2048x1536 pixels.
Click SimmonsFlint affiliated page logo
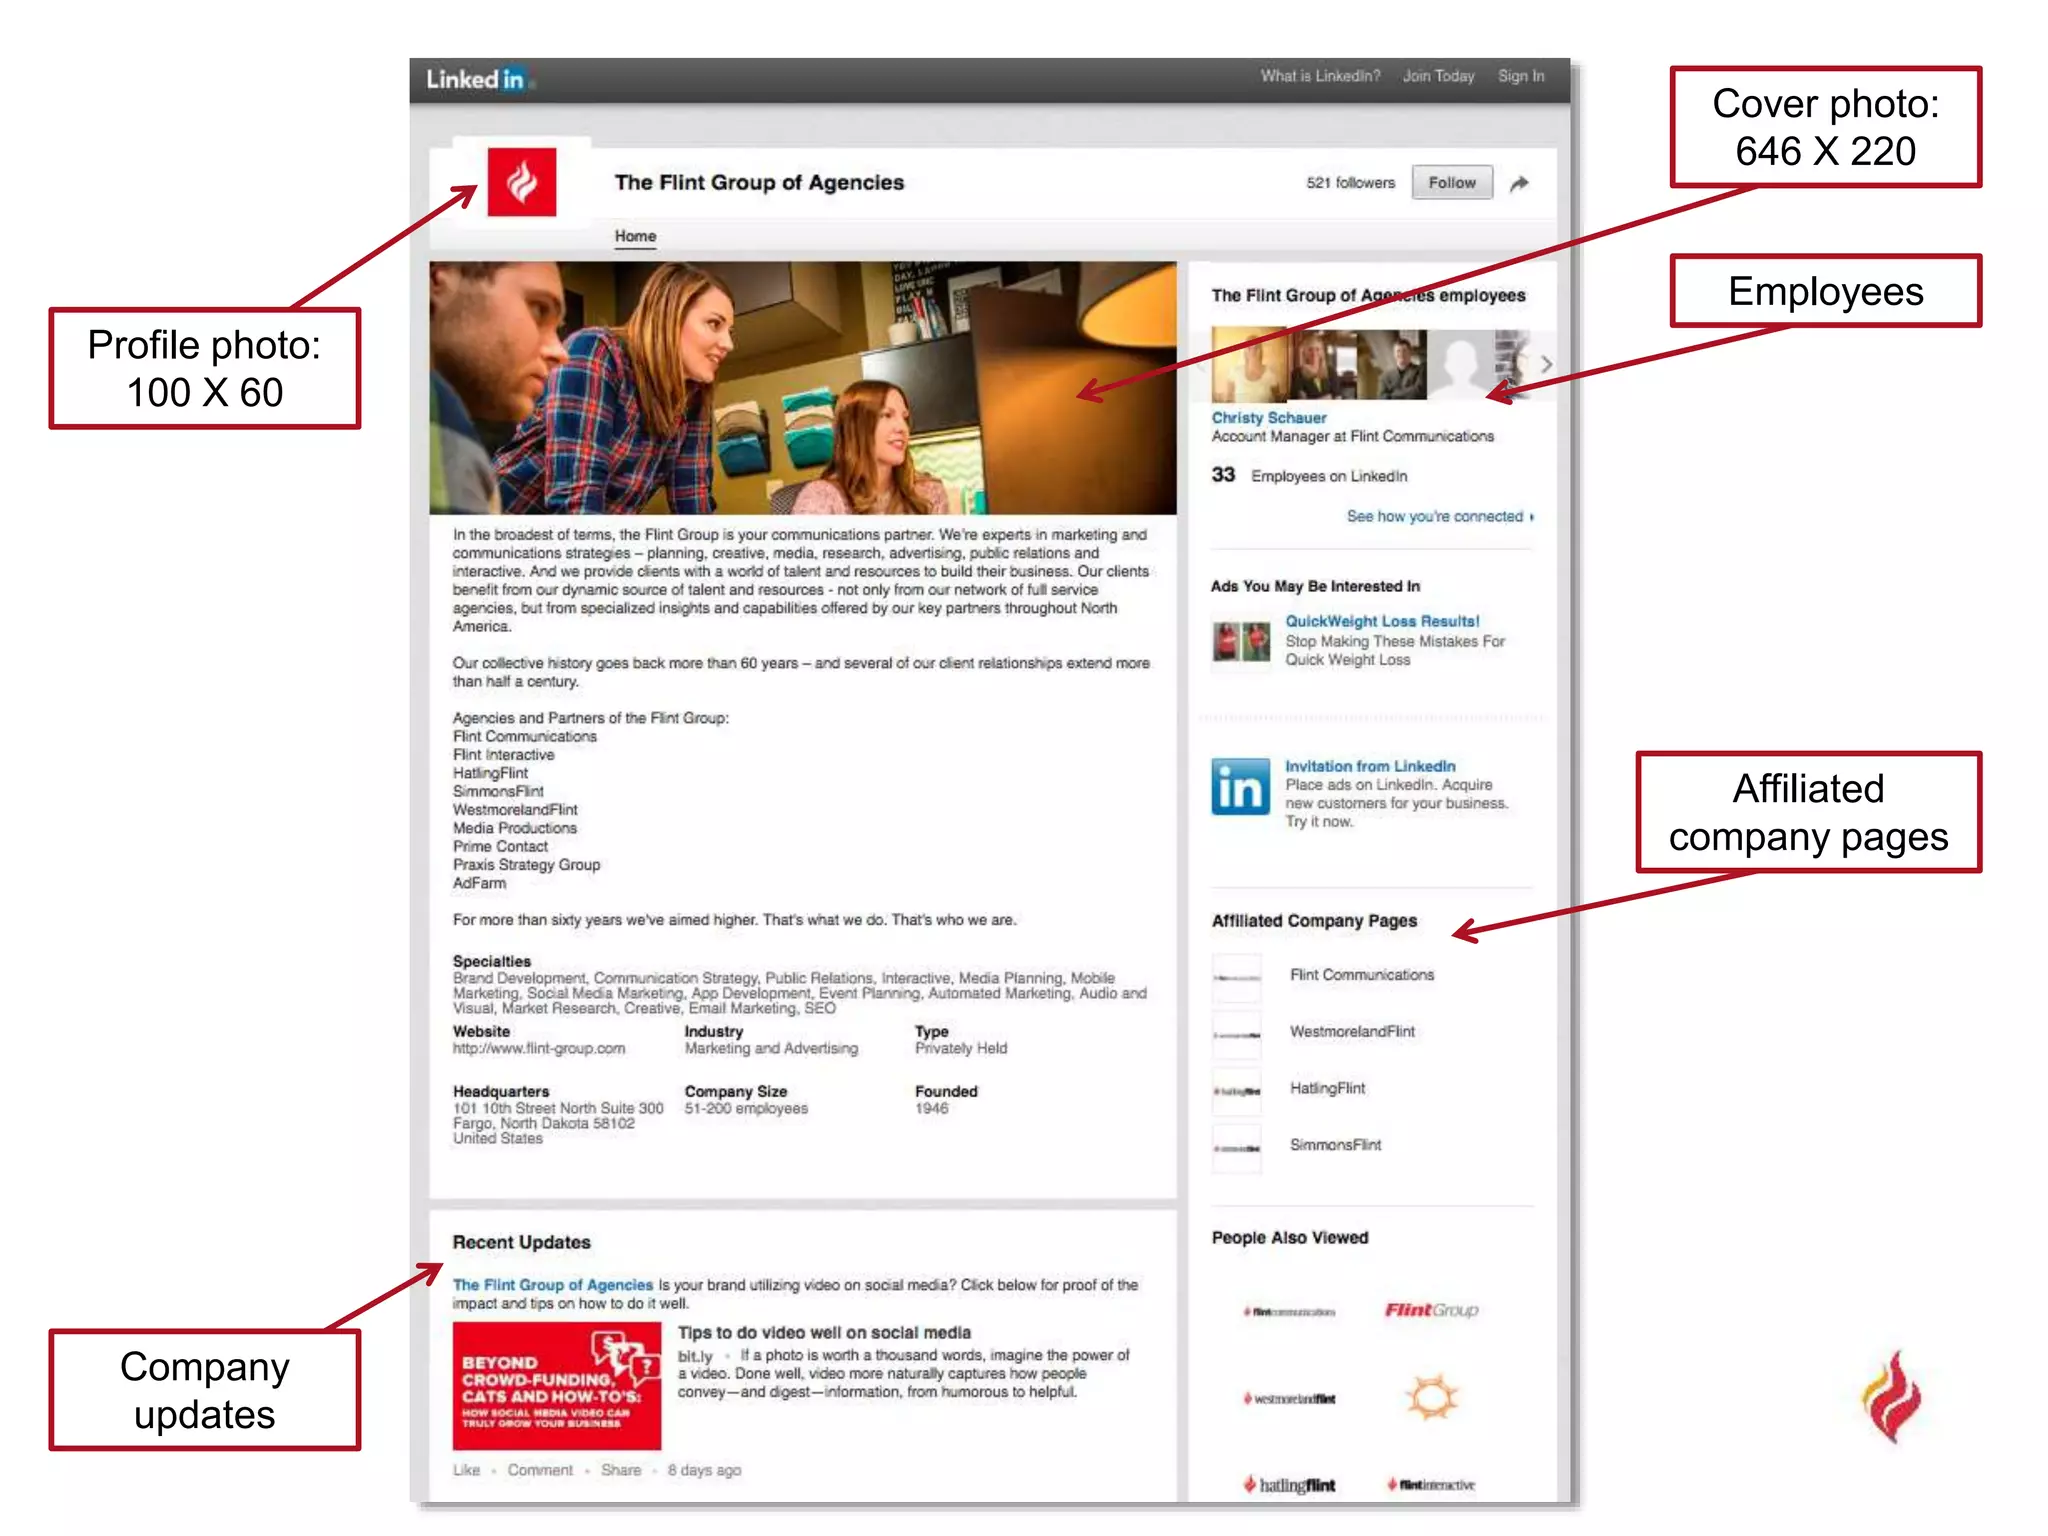click(x=1237, y=1148)
